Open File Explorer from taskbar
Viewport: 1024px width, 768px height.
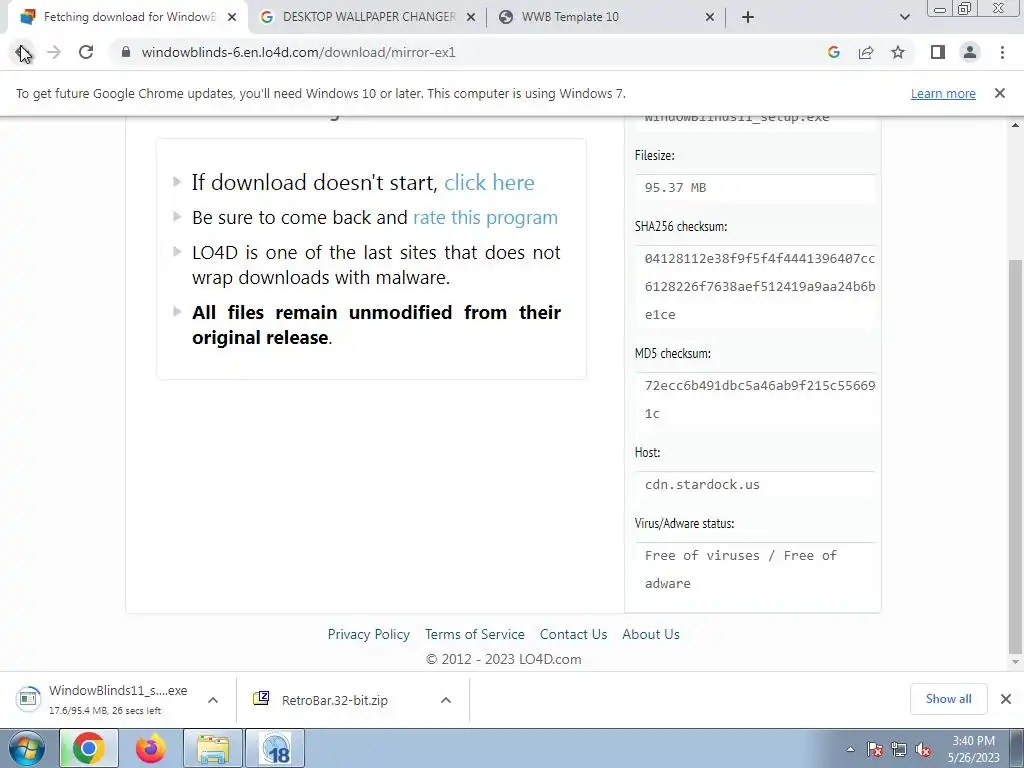tap(213, 748)
